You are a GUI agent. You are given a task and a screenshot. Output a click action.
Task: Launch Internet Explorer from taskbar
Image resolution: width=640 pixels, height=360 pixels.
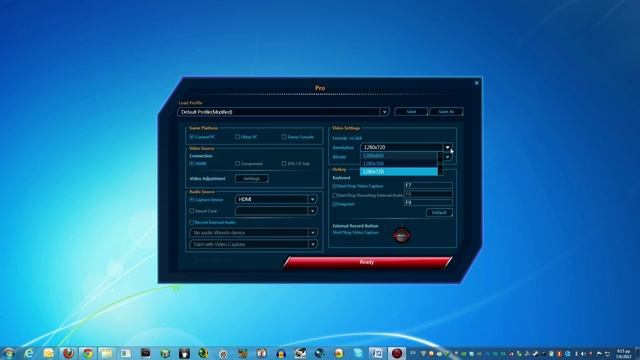pyautogui.click(x=29, y=353)
